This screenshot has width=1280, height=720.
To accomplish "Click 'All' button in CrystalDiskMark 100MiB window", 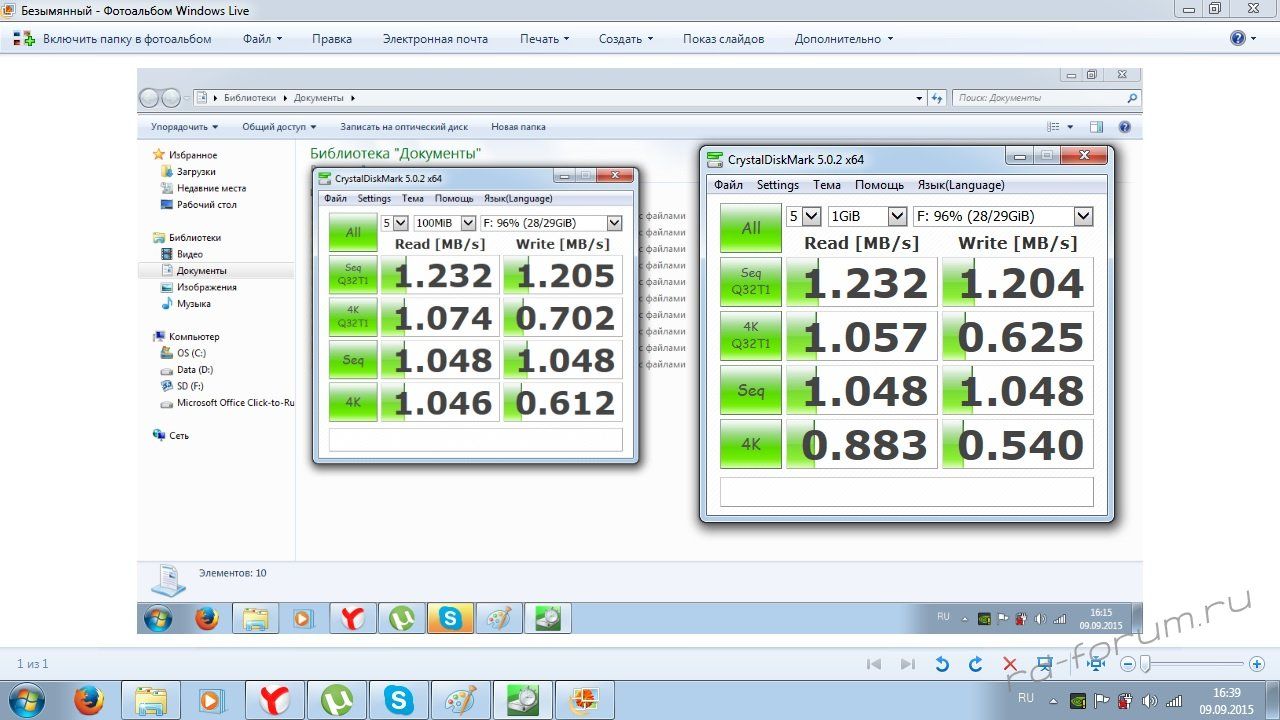I will [353, 232].
